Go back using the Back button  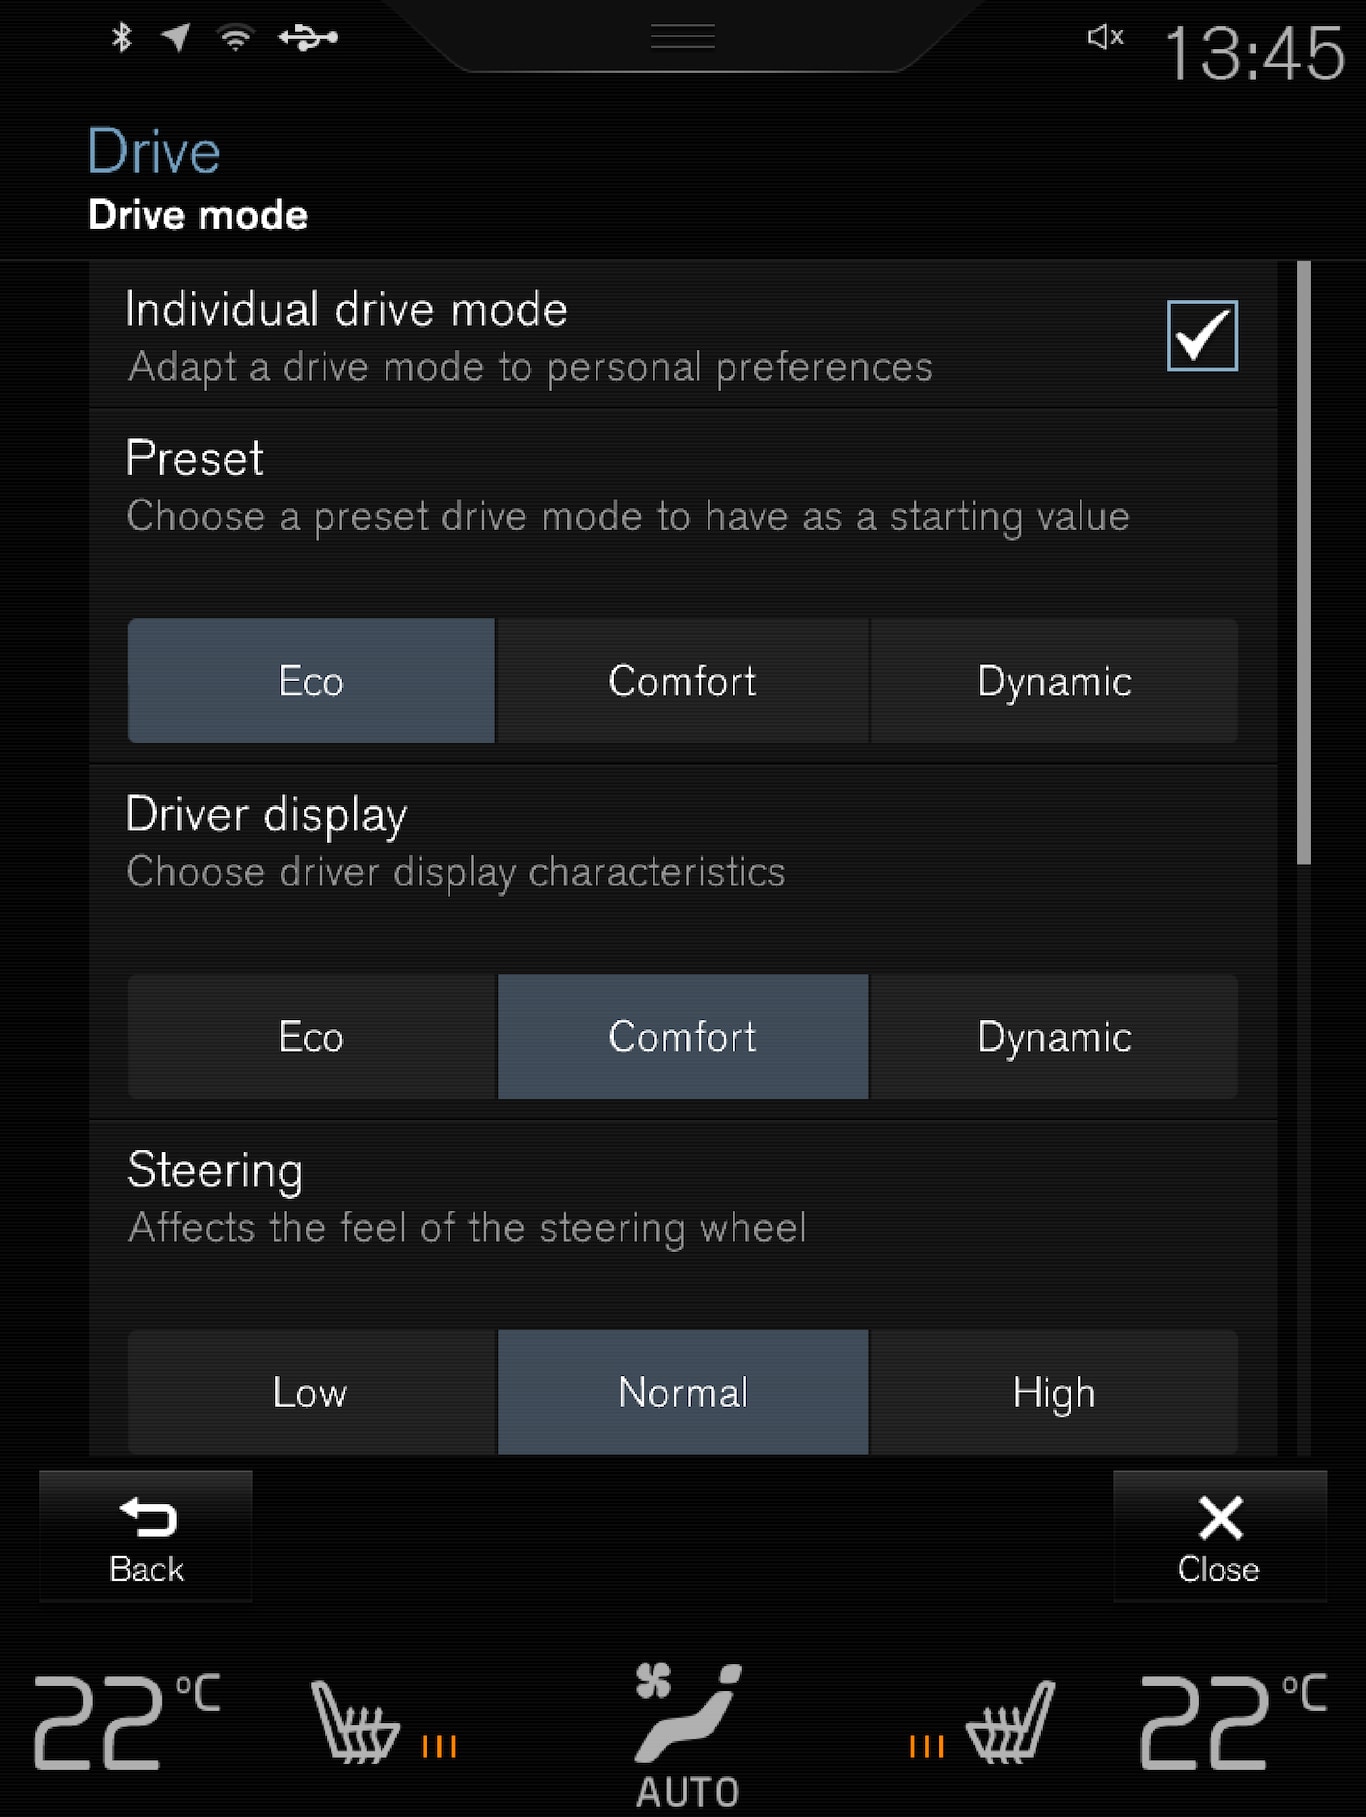(x=146, y=1537)
